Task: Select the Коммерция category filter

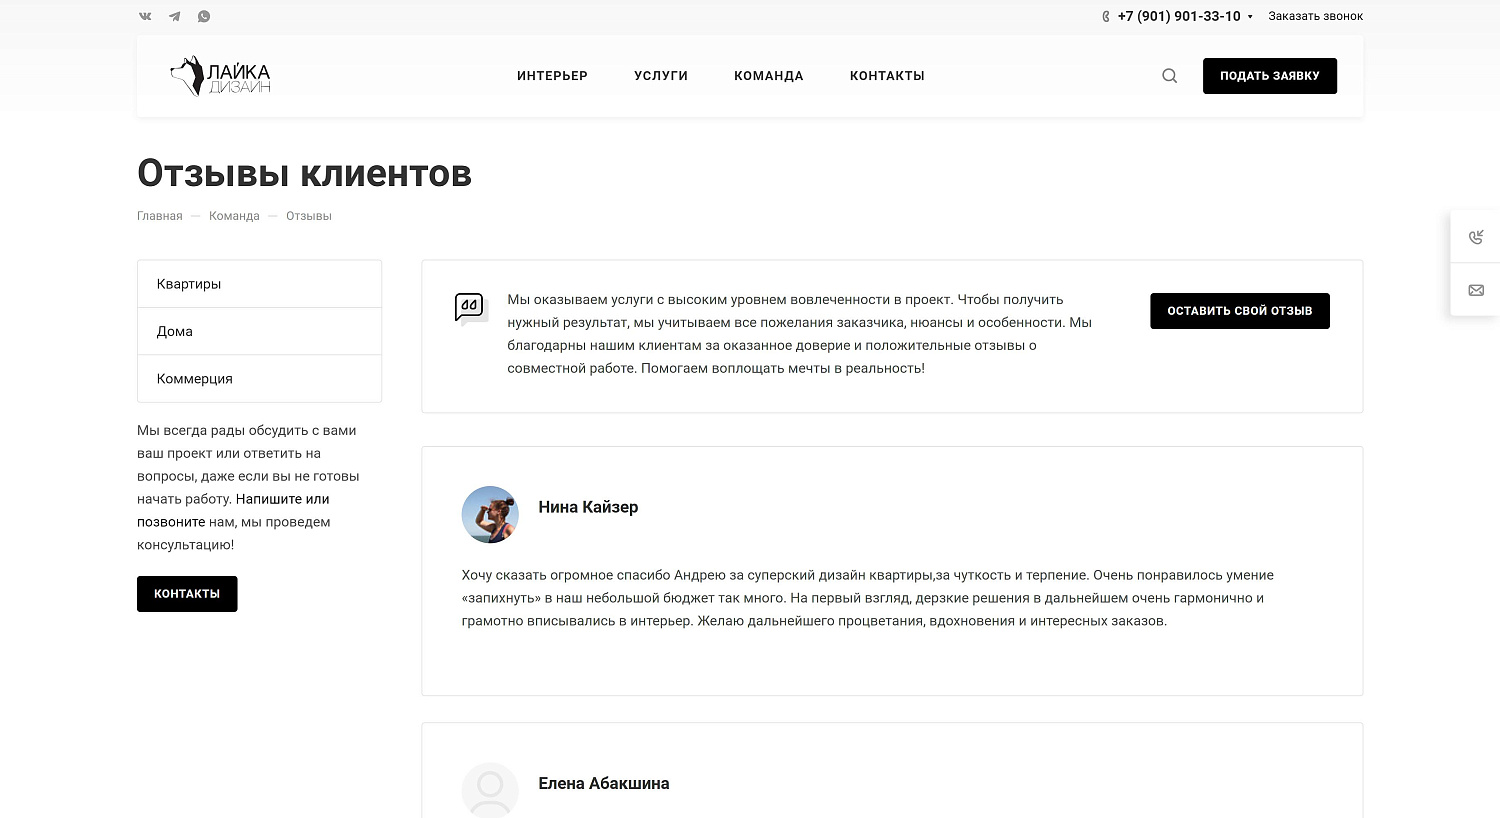Action: pos(194,378)
